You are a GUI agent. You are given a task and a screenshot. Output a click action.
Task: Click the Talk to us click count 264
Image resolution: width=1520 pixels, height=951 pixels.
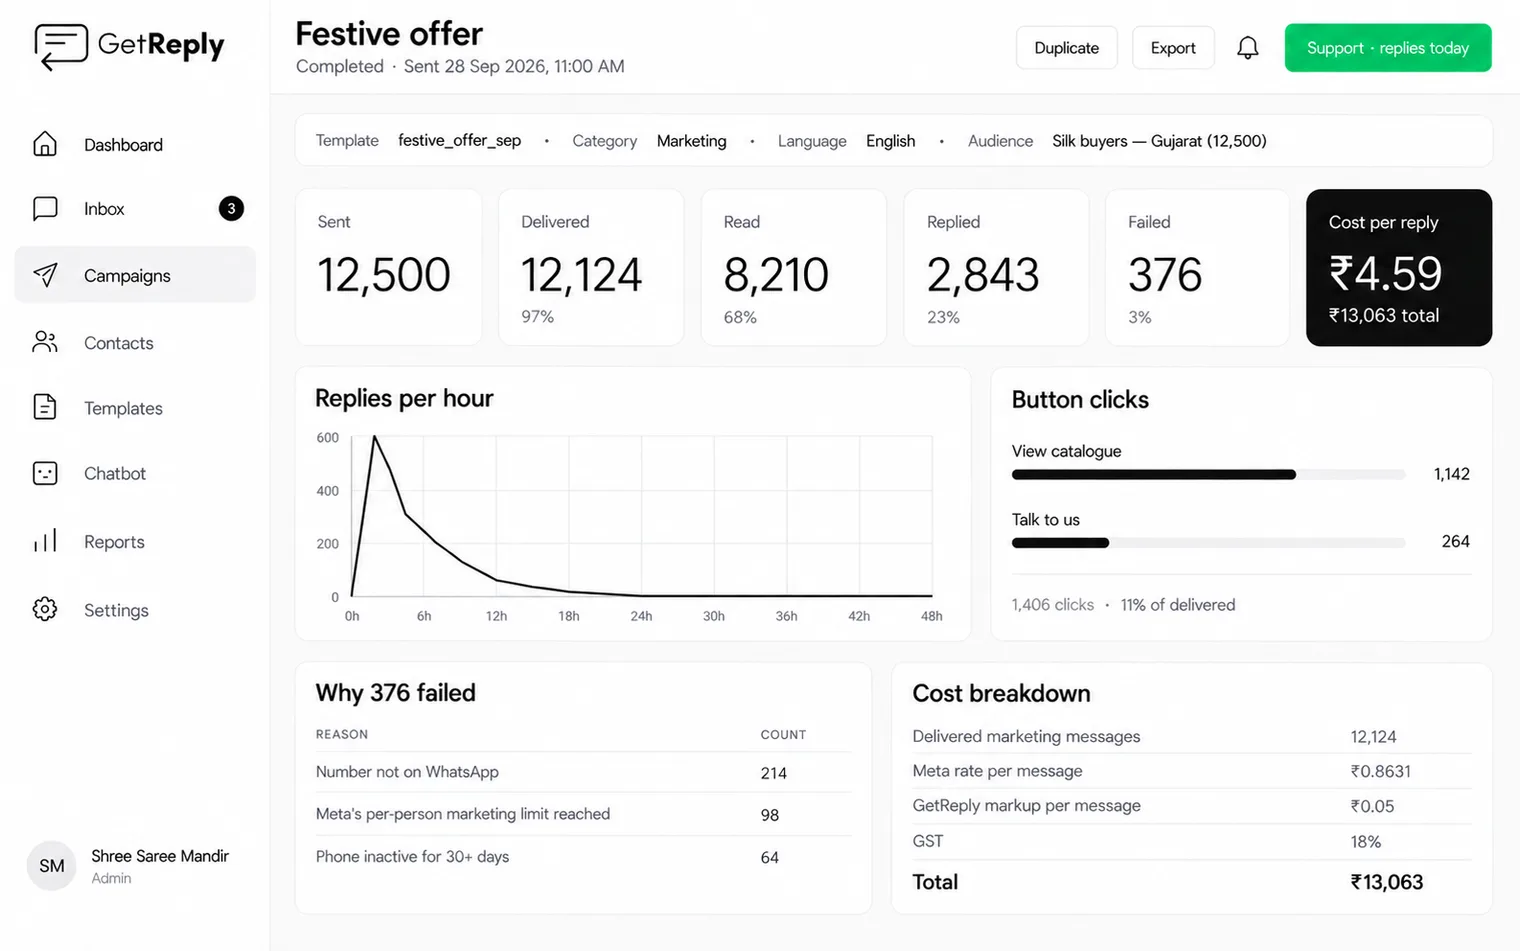click(x=1455, y=541)
